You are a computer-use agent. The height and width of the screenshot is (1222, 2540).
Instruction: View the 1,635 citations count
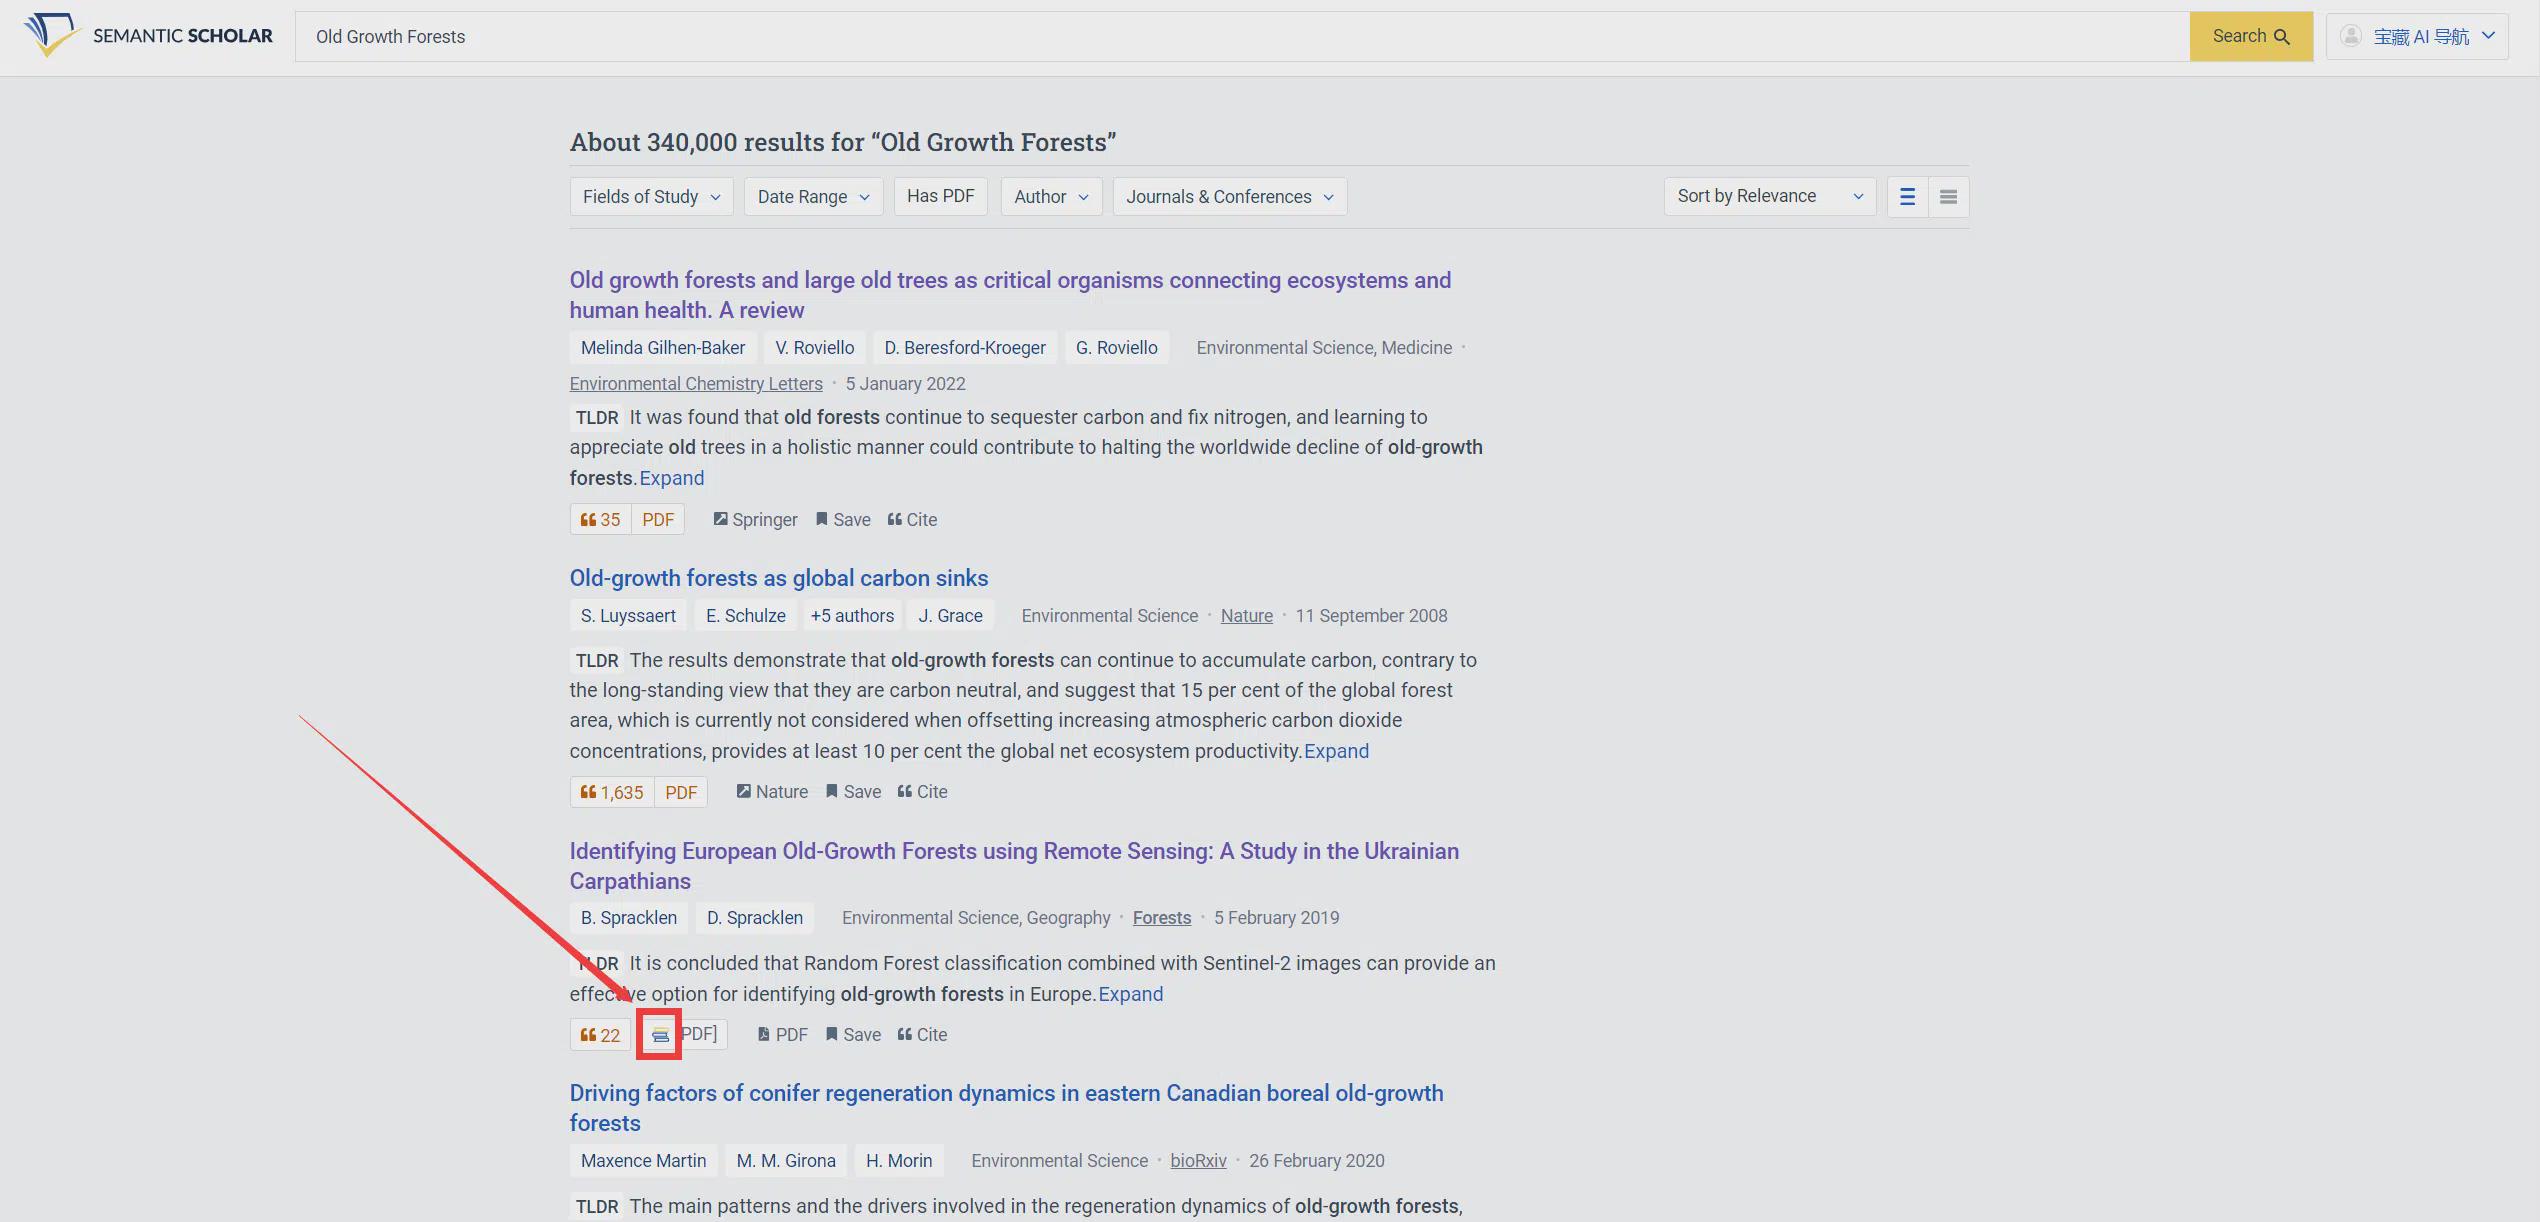click(612, 792)
